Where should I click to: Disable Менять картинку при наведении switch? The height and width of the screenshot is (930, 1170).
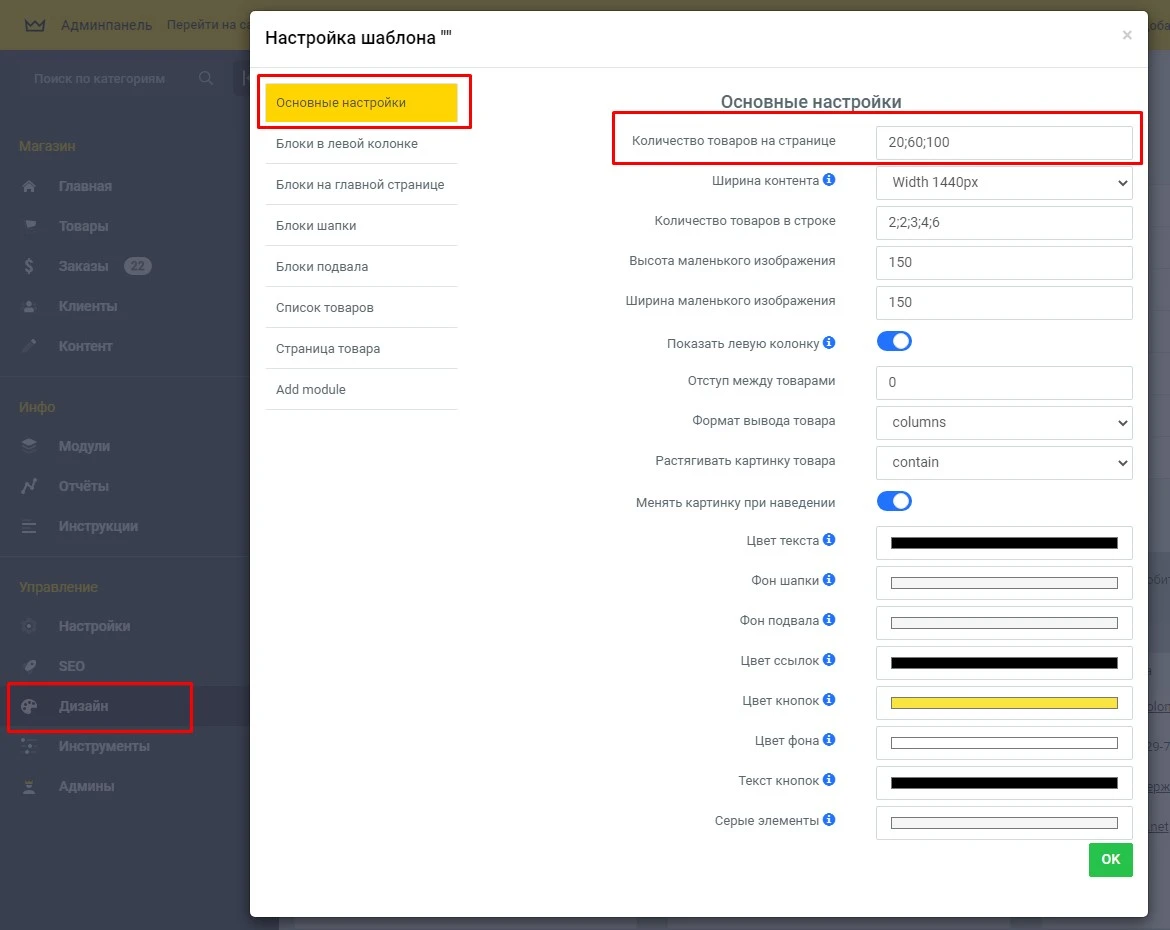coord(894,501)
